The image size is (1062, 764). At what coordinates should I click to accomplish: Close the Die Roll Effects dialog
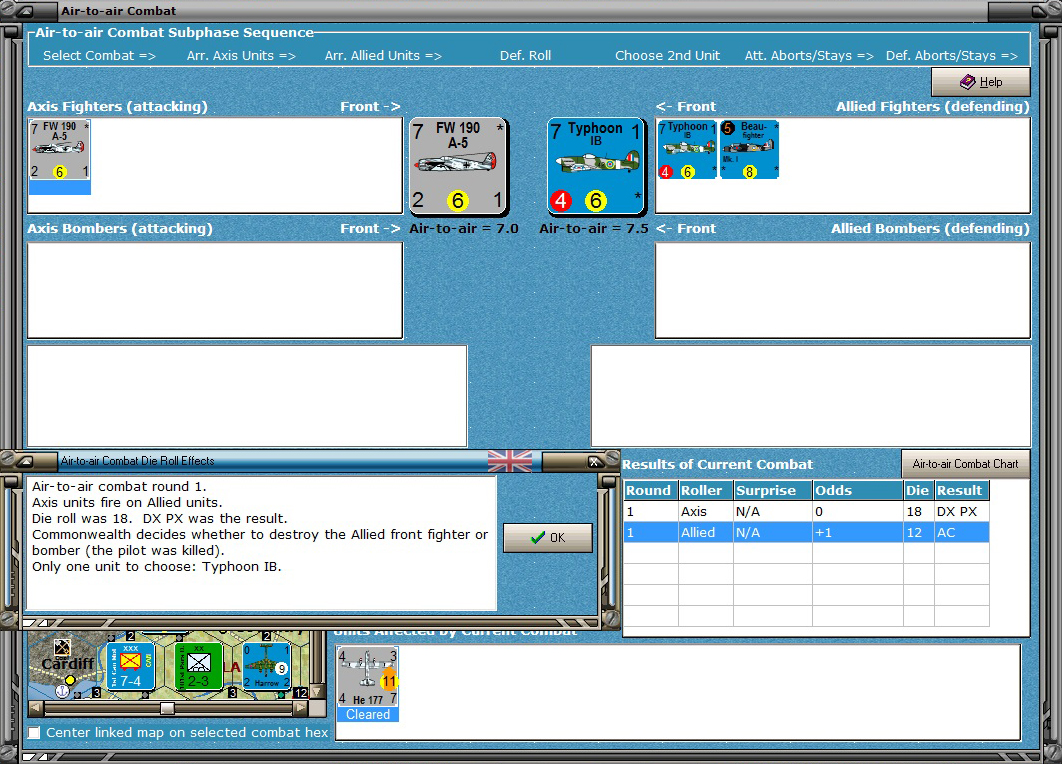(594, 462)
